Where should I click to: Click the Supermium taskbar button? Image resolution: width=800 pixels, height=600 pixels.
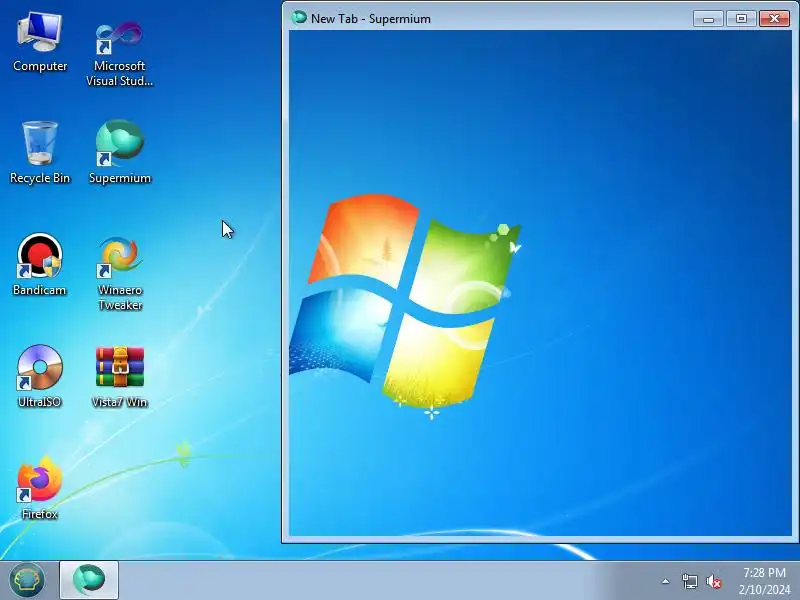pos(89,580)
